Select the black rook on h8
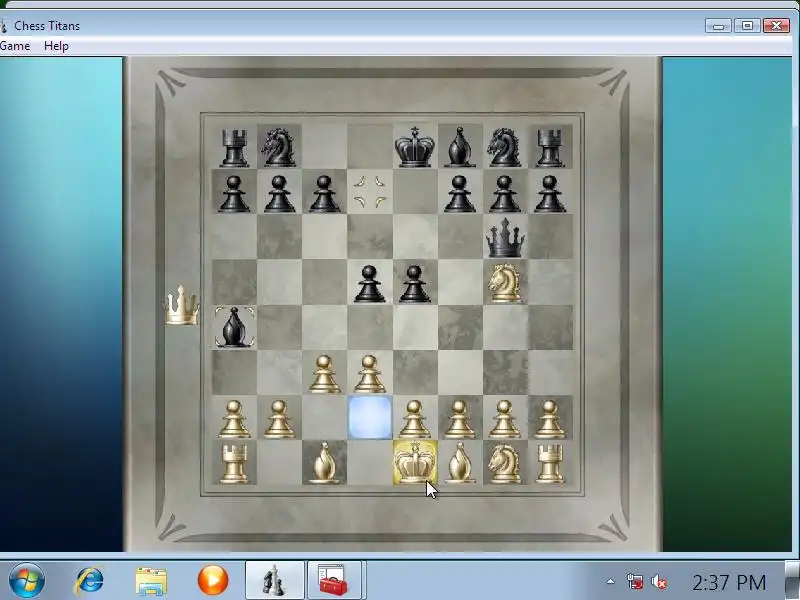The image size is (800, 600). coord(549,148)
